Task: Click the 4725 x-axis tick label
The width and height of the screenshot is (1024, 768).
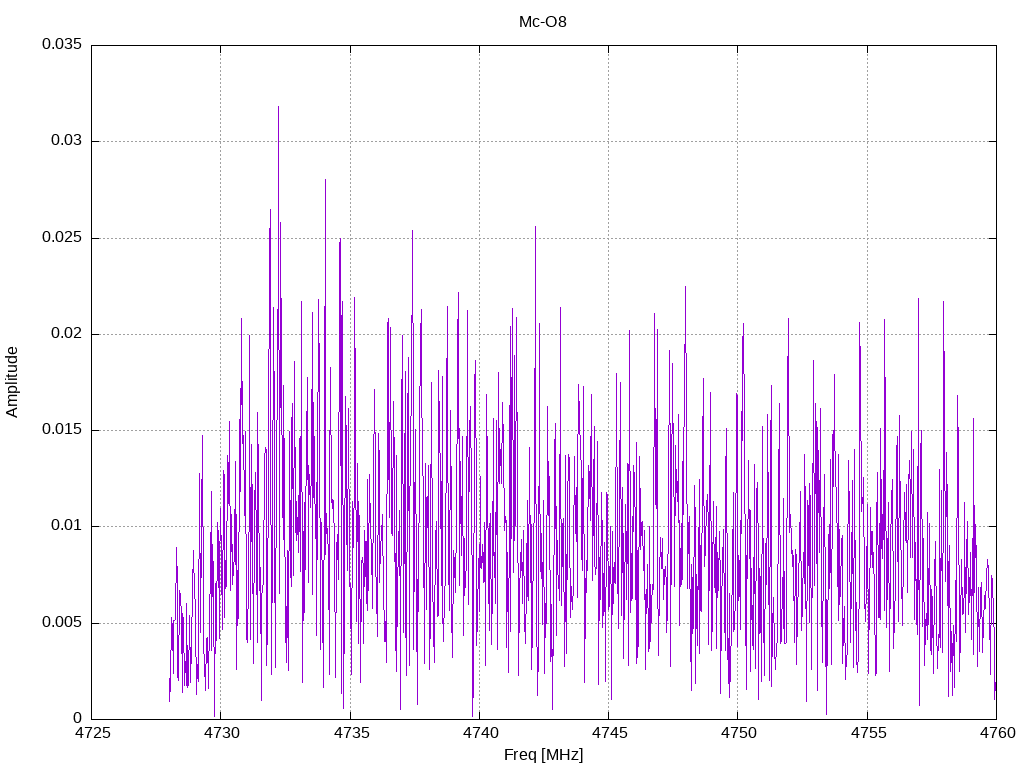Action: (93, 733)
